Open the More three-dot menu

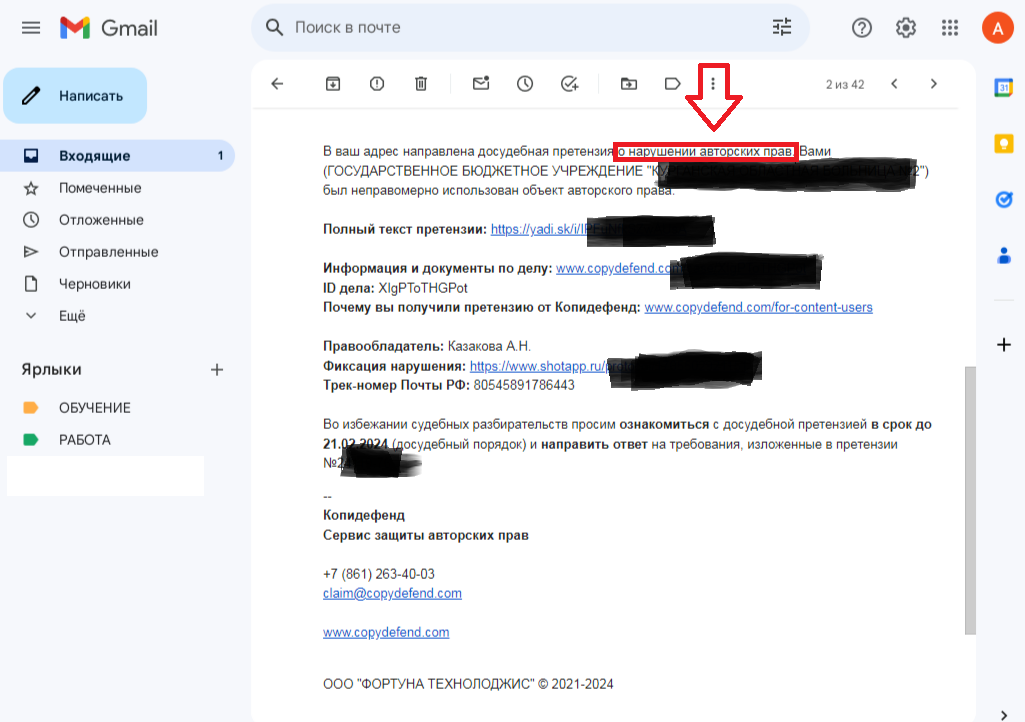(713, 84)
